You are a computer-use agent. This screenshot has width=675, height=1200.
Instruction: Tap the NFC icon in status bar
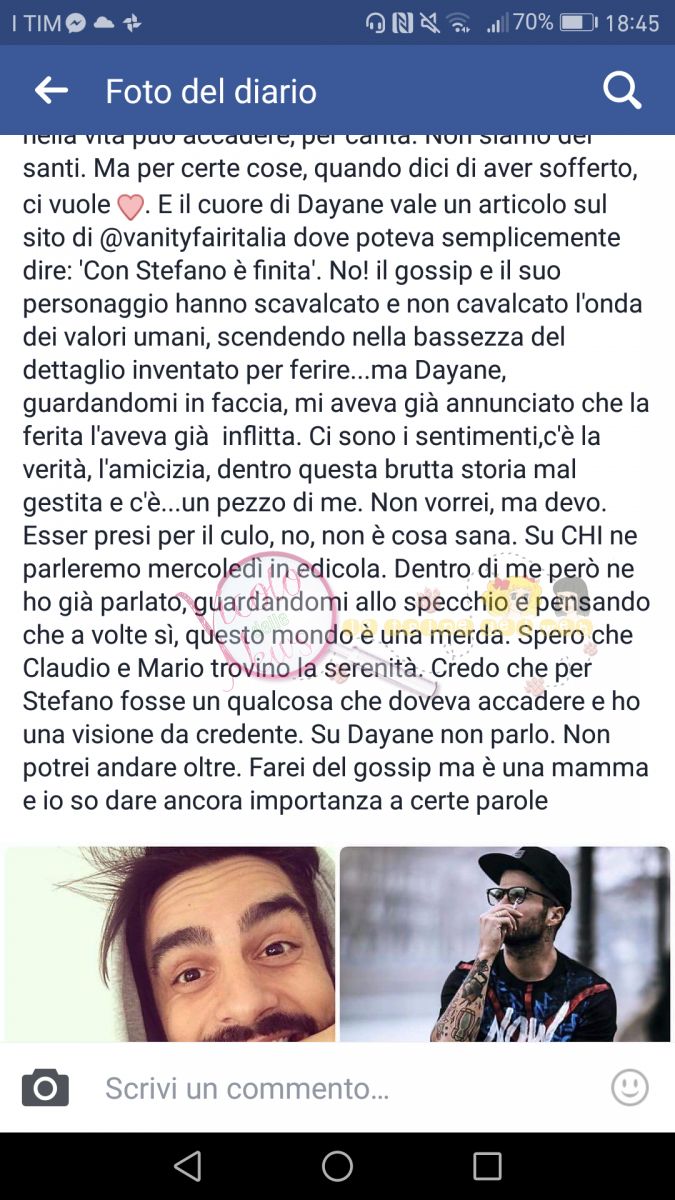point(404,23)
